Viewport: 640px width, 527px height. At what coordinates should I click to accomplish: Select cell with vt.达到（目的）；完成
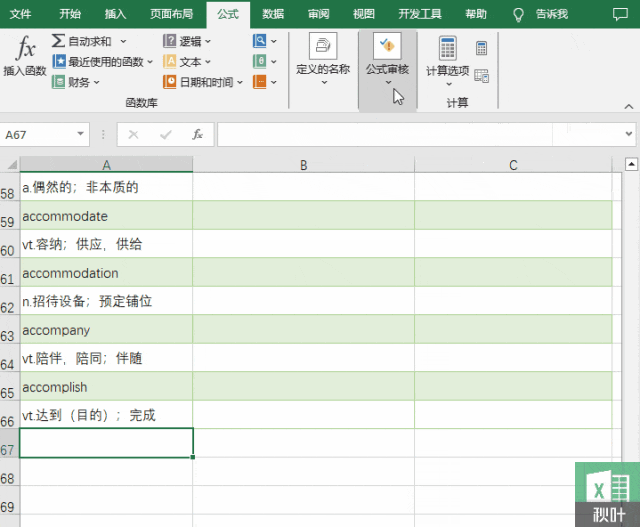tap(106, 415)
